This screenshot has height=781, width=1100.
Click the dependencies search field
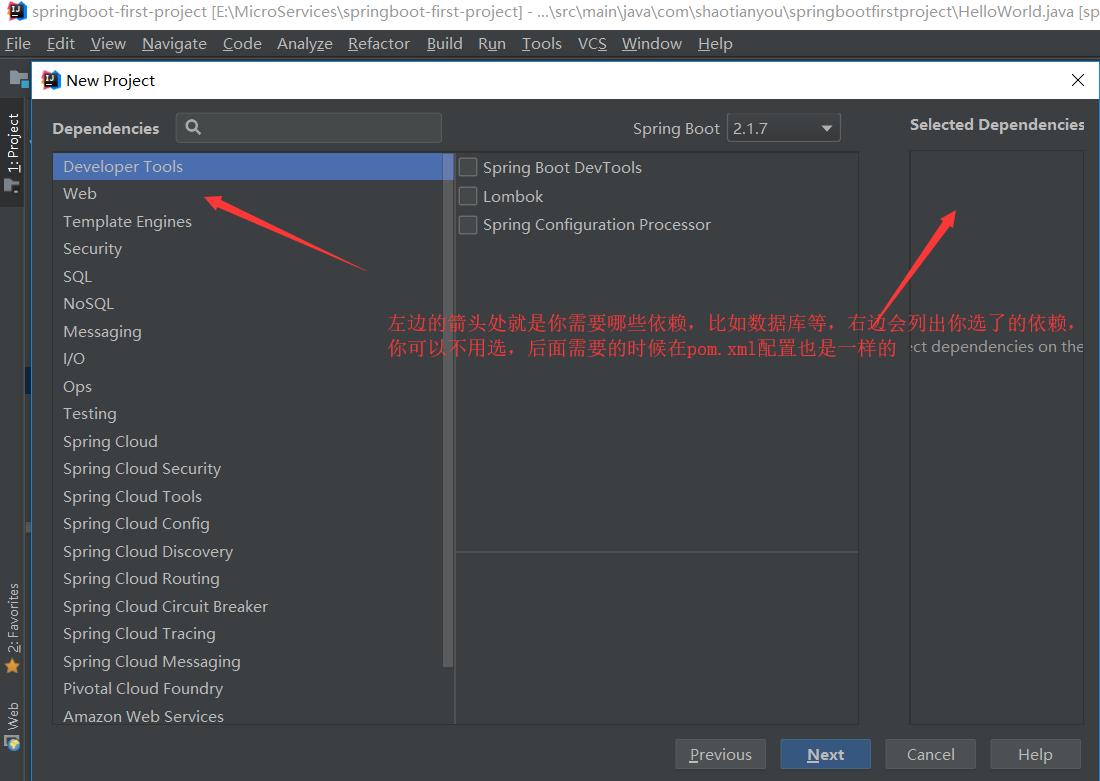[x=309, y=128]
